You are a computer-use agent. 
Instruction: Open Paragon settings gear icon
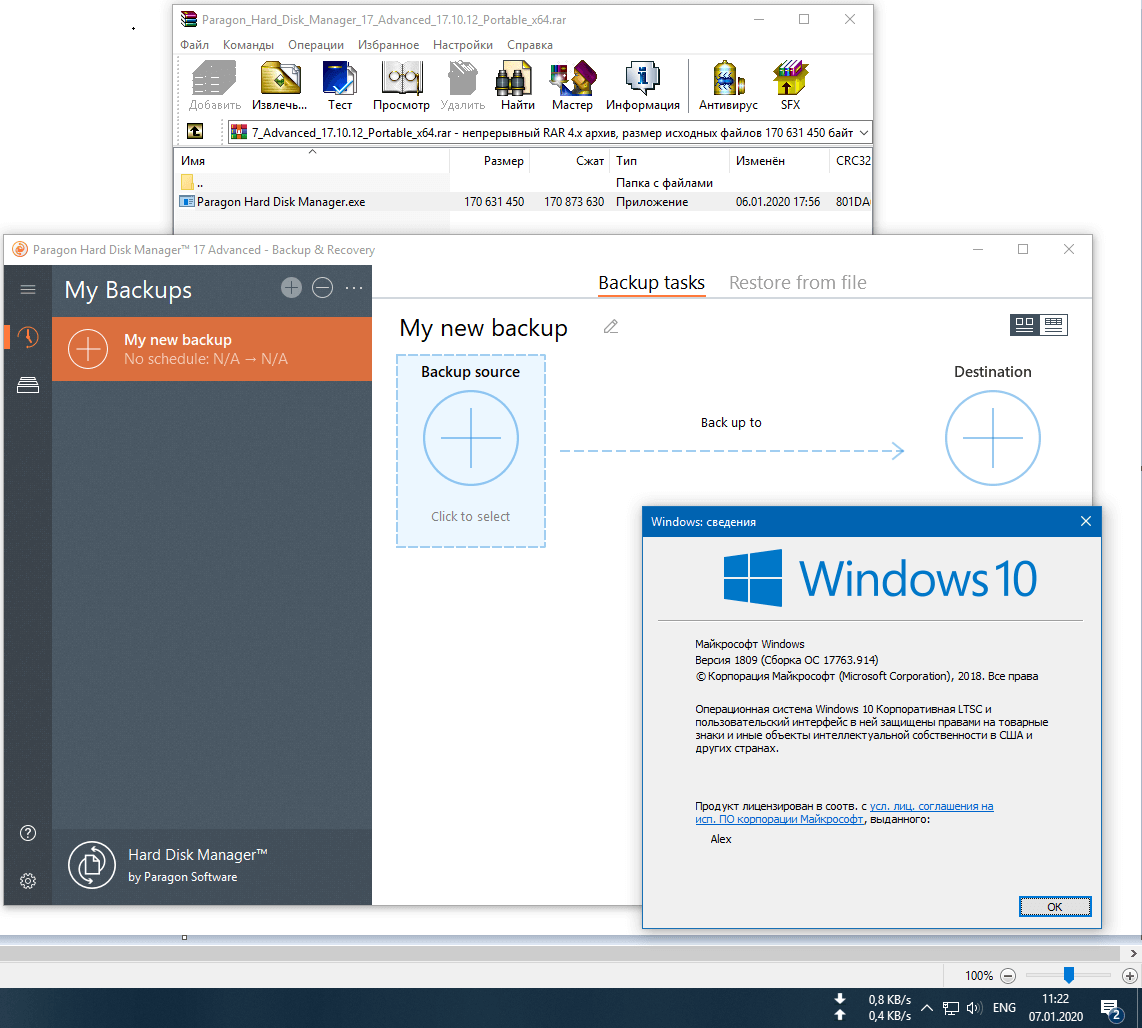[x=28, y=881]
